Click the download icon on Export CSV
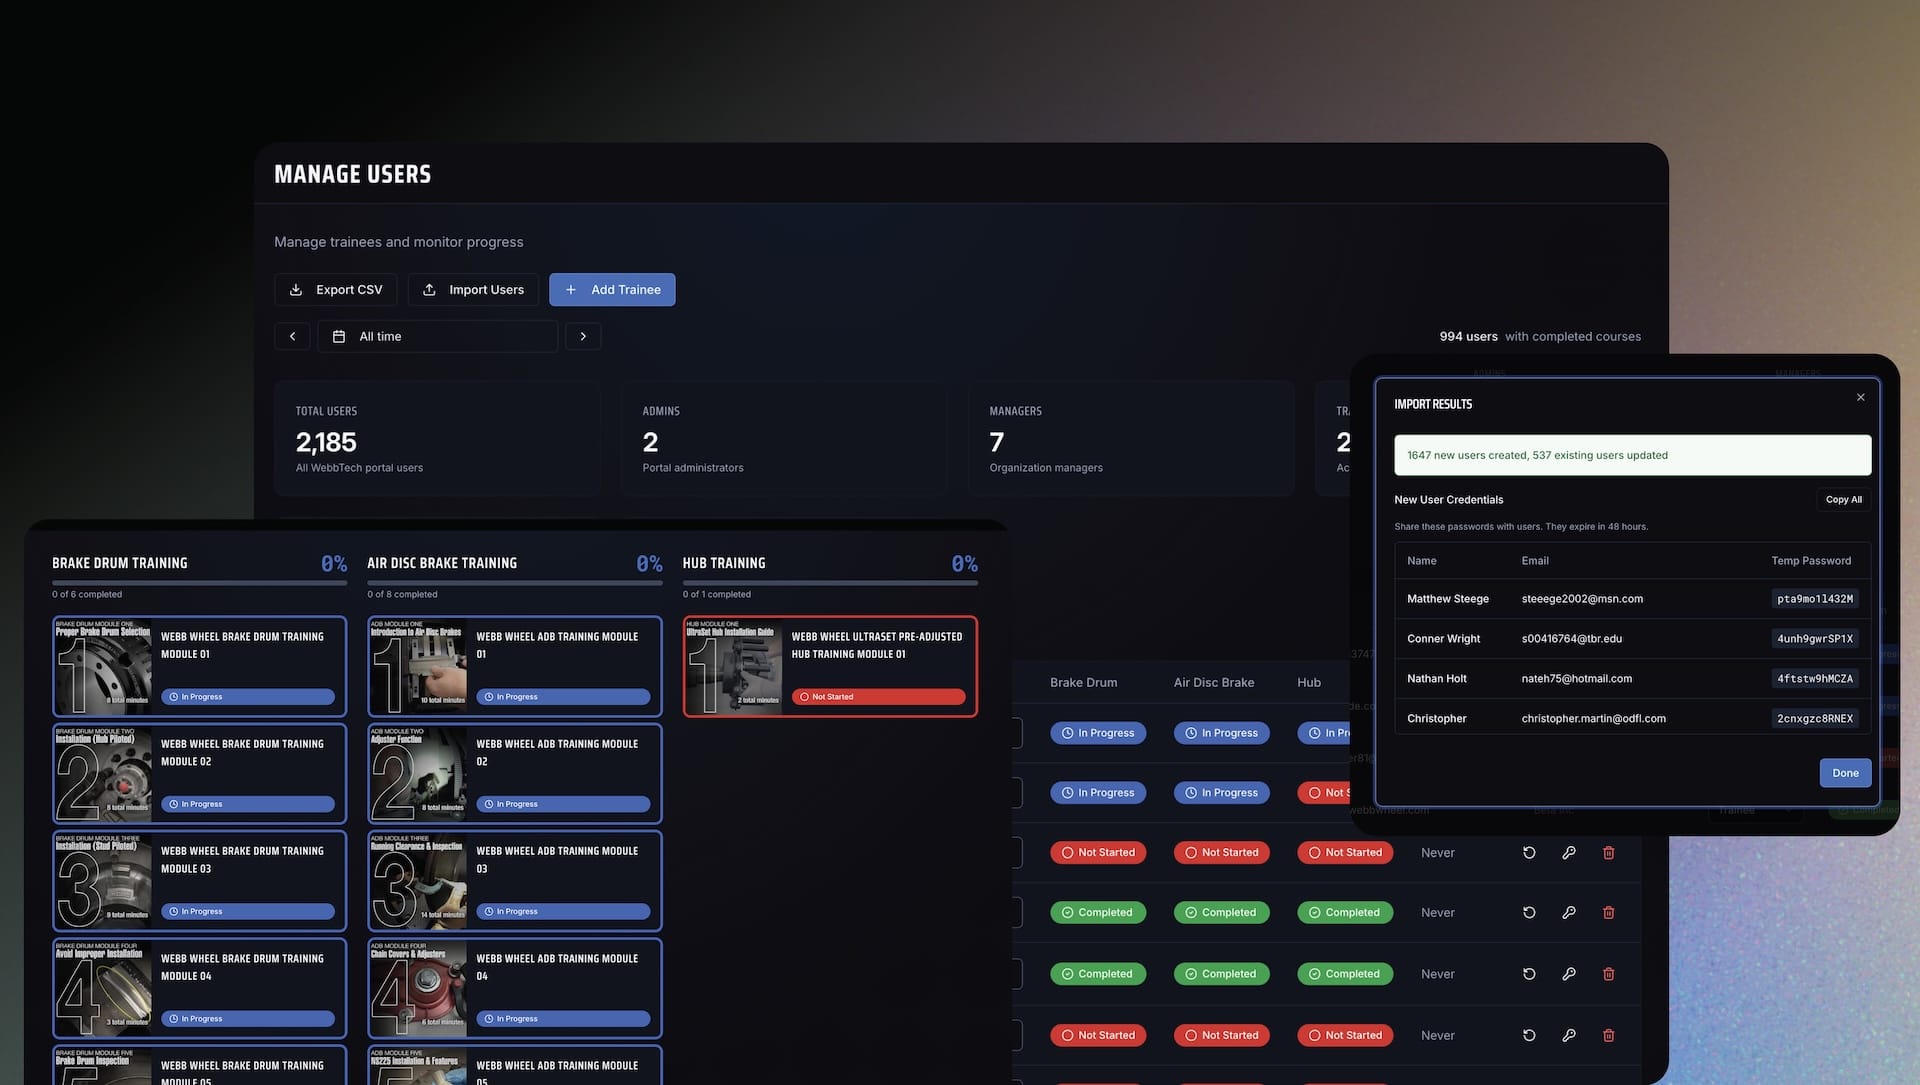The height and width of the screenshot is (1085, 1920). pyautogui.click(x=296, y=289)
